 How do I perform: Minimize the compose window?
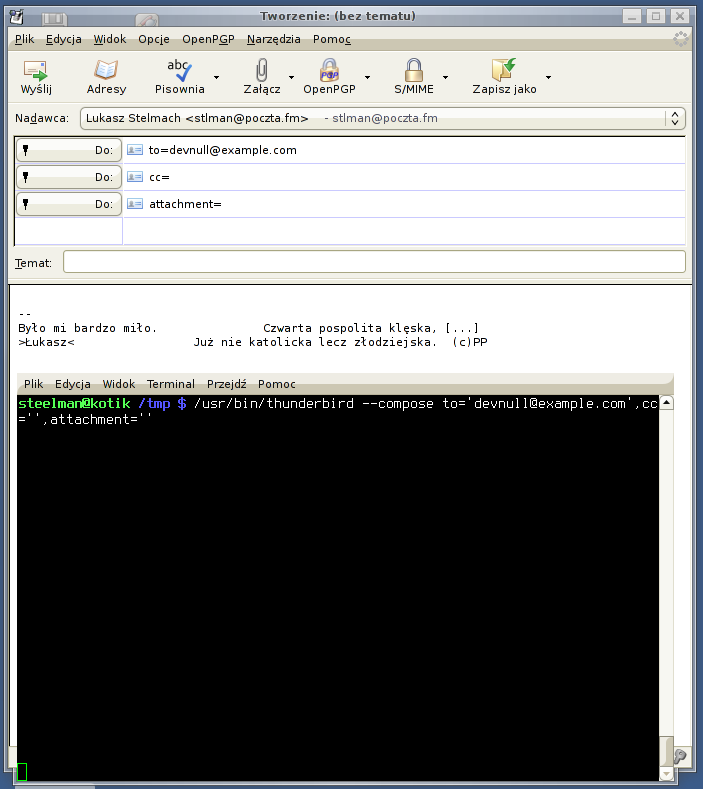pos(632,17)
